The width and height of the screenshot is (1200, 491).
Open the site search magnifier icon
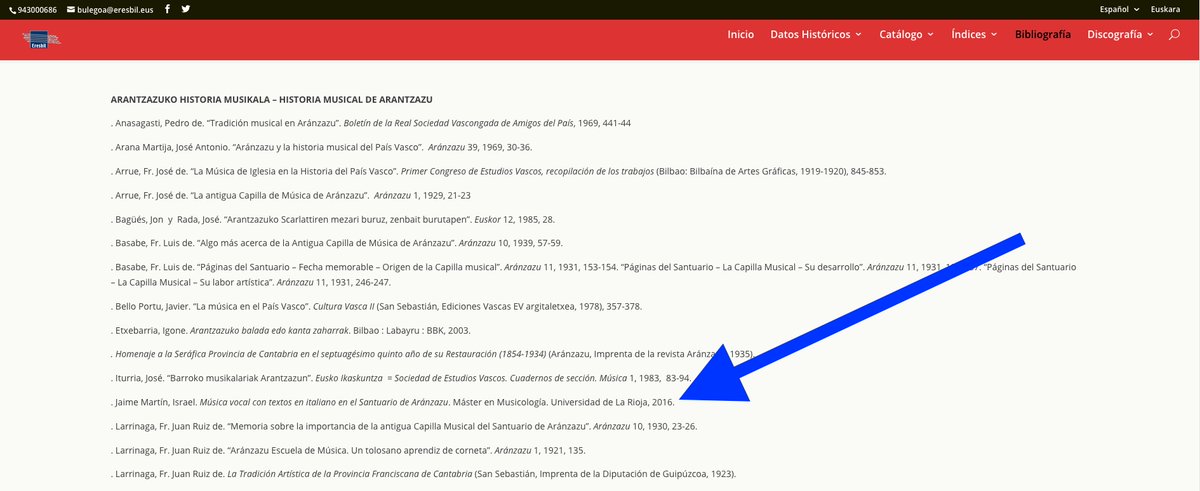[x=1174, y=35]
